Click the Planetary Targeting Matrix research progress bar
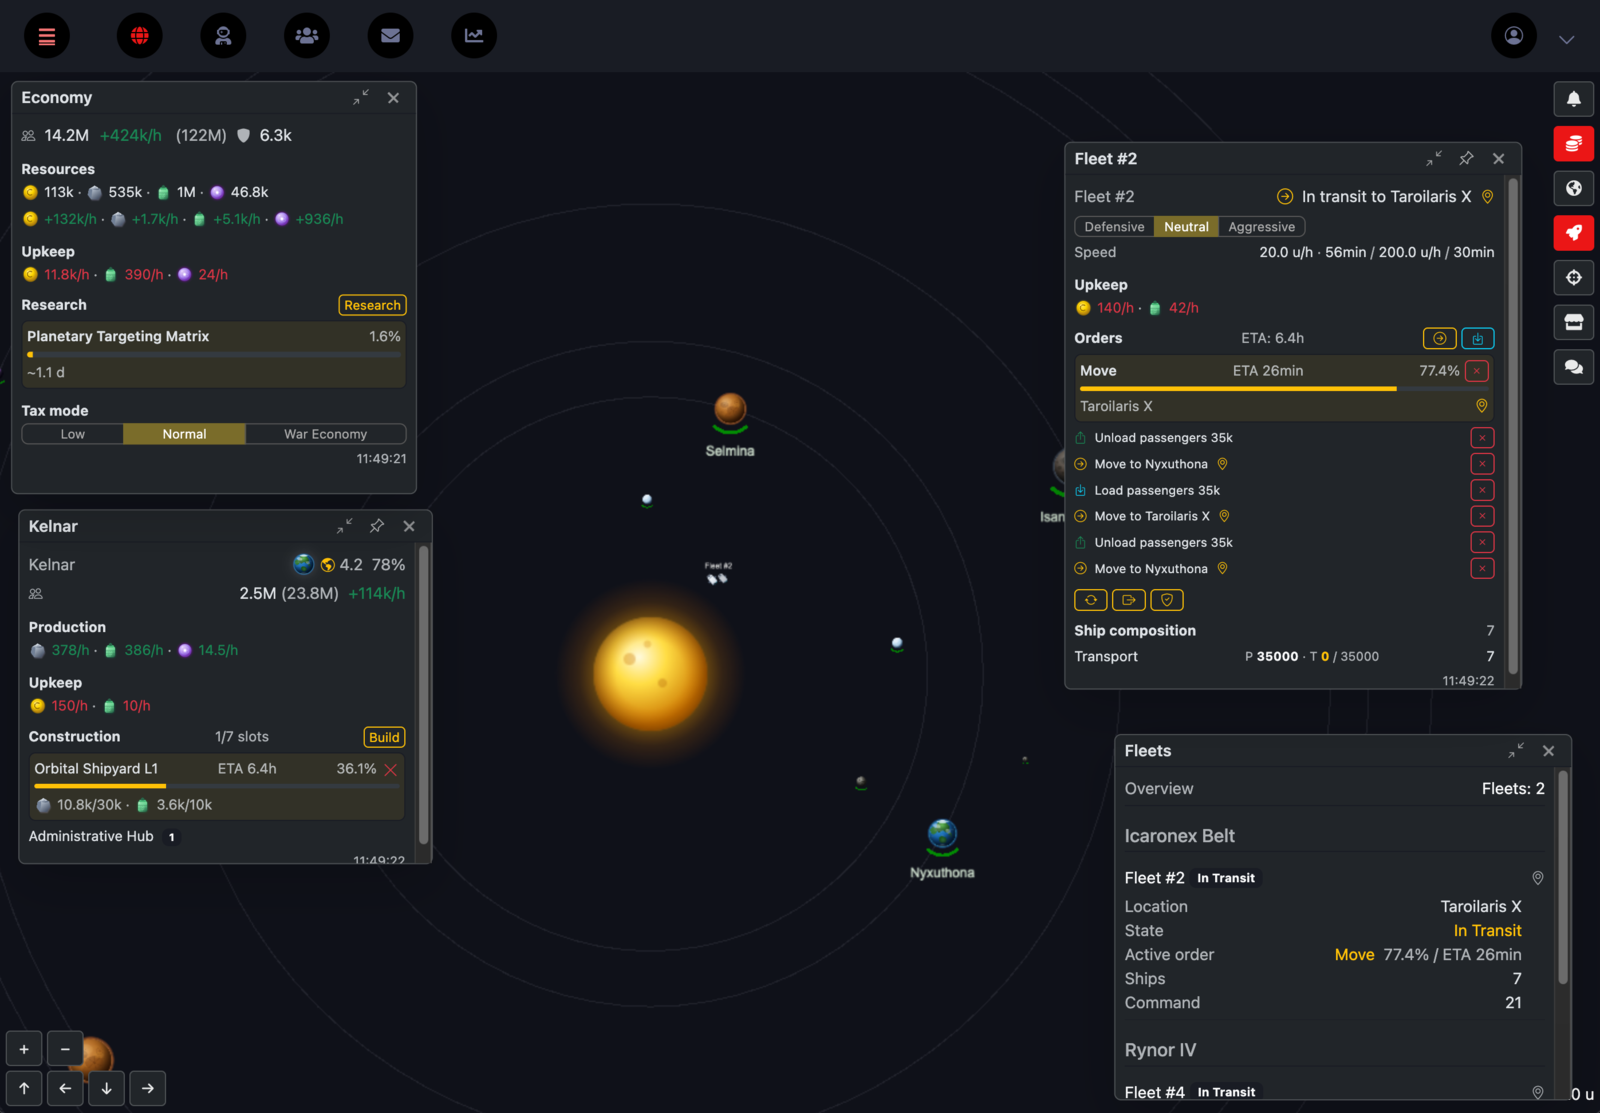 (214, 354)
